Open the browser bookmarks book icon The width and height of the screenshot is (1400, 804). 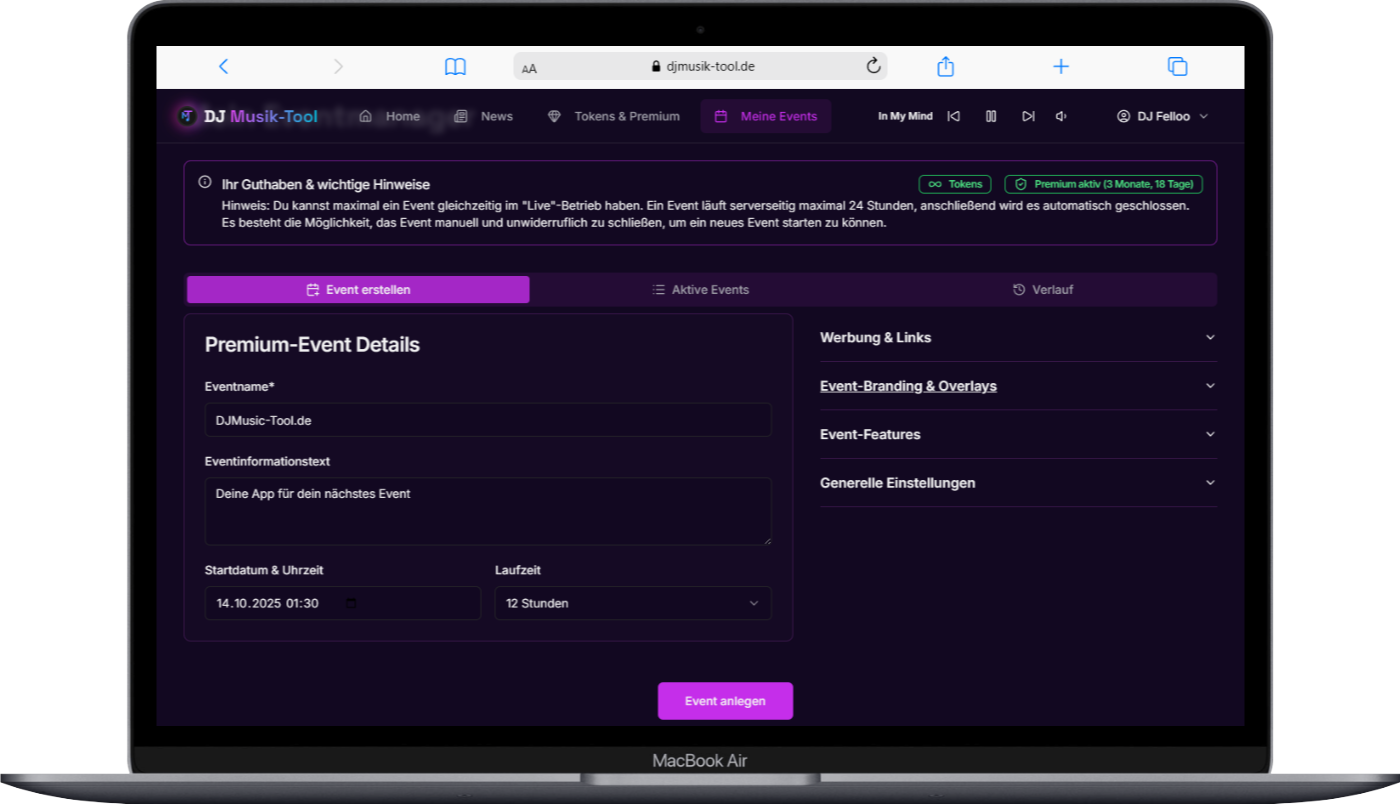pos(455,67)
